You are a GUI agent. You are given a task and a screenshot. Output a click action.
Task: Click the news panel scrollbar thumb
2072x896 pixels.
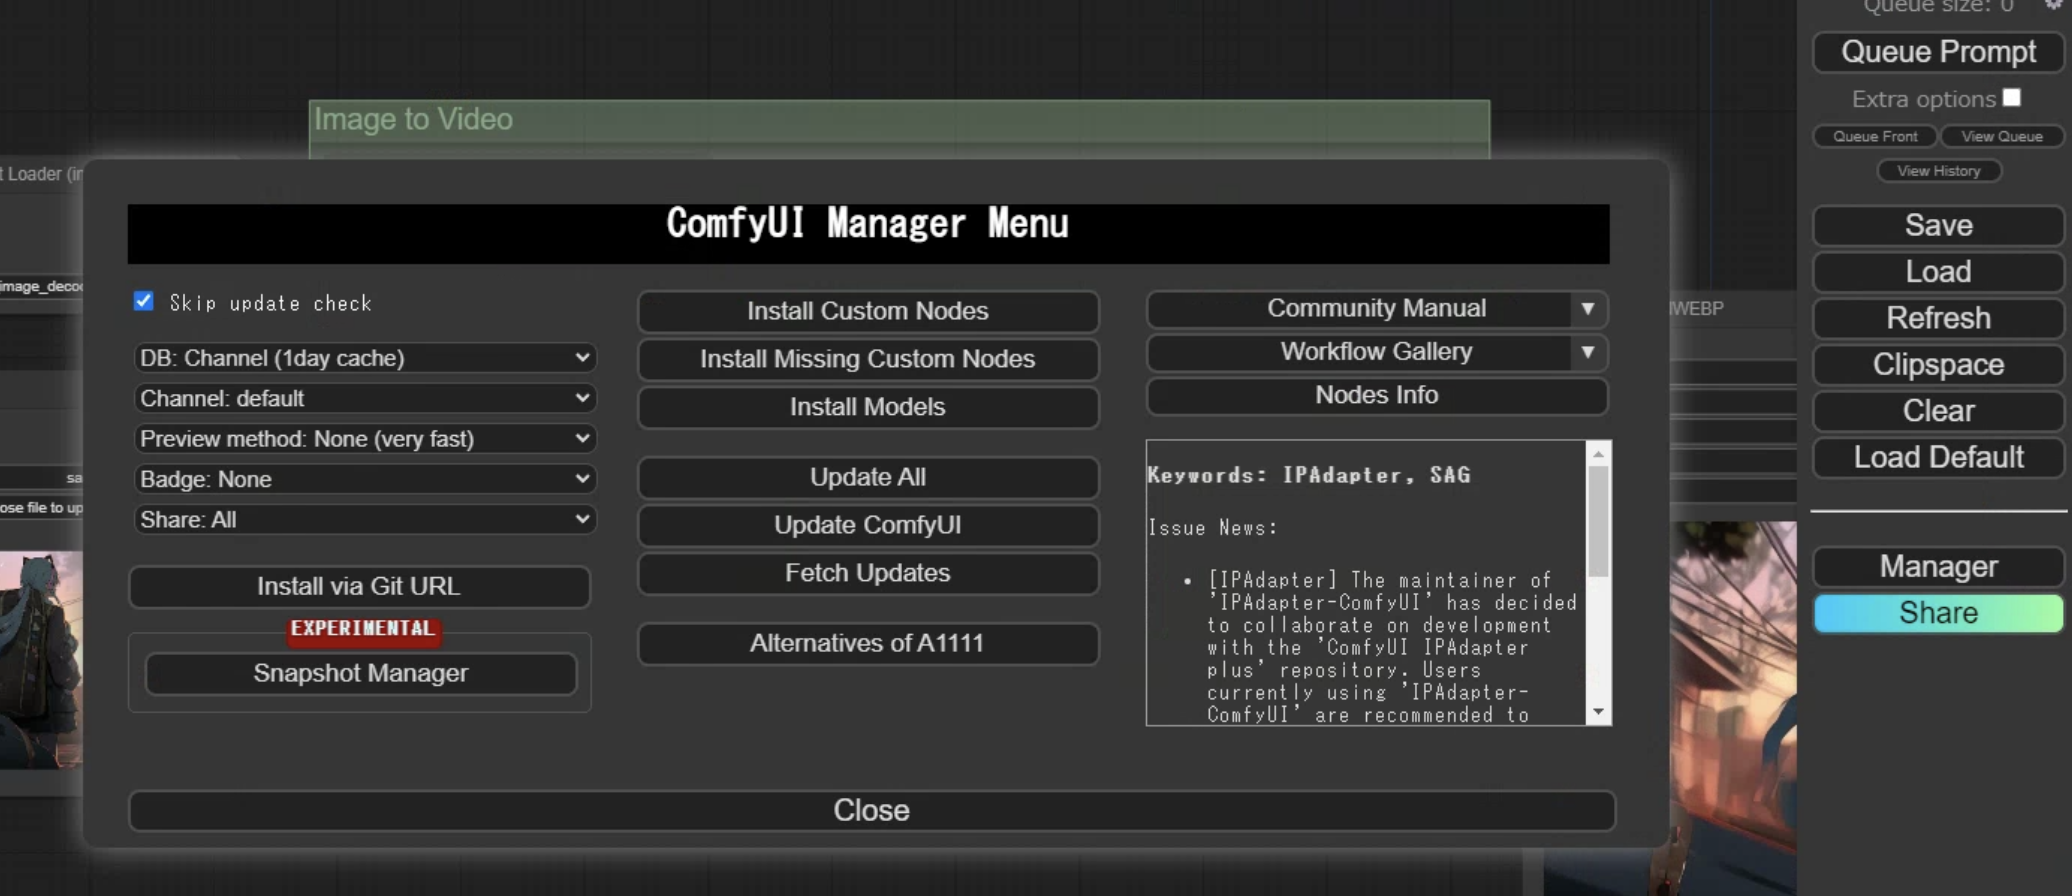pyautogui.click(x=1598, y=521)
